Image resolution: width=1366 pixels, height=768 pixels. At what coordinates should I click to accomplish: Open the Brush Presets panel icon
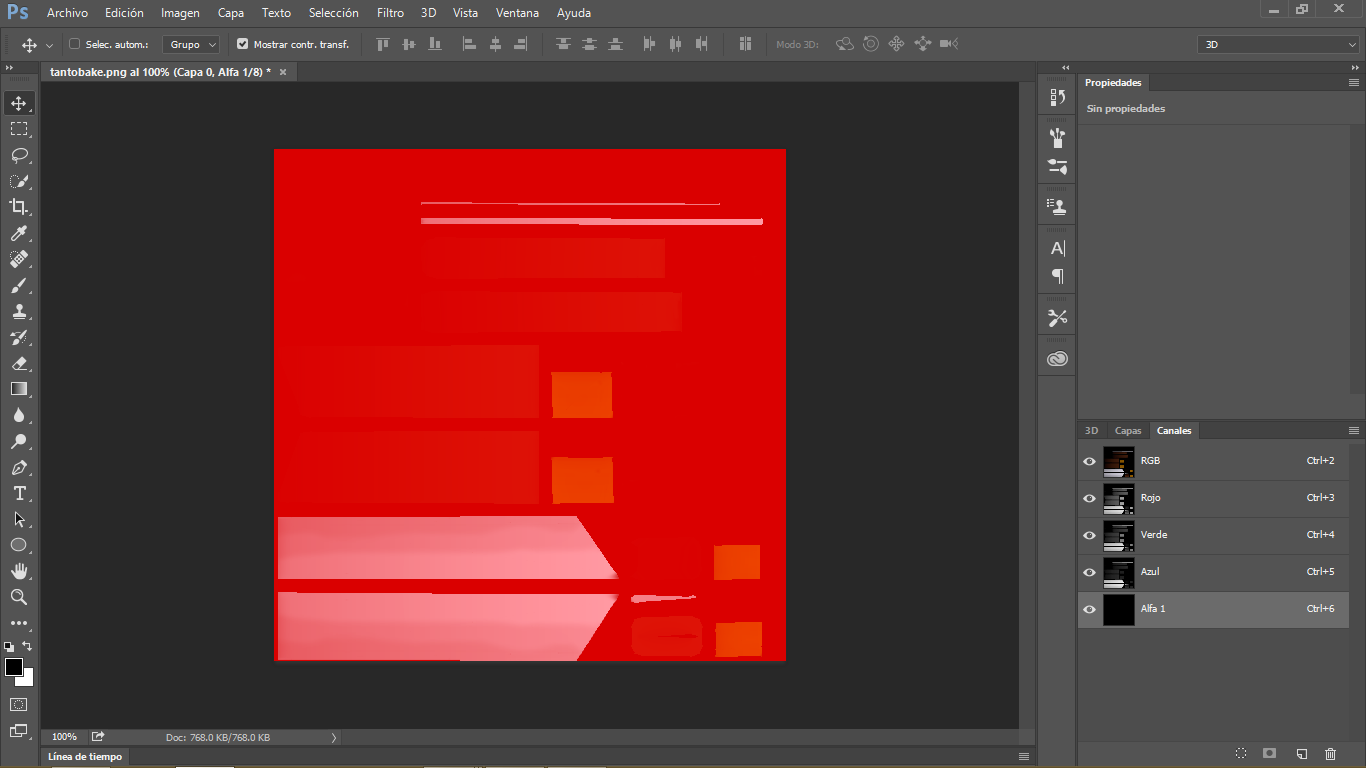tap(1058, 138)
